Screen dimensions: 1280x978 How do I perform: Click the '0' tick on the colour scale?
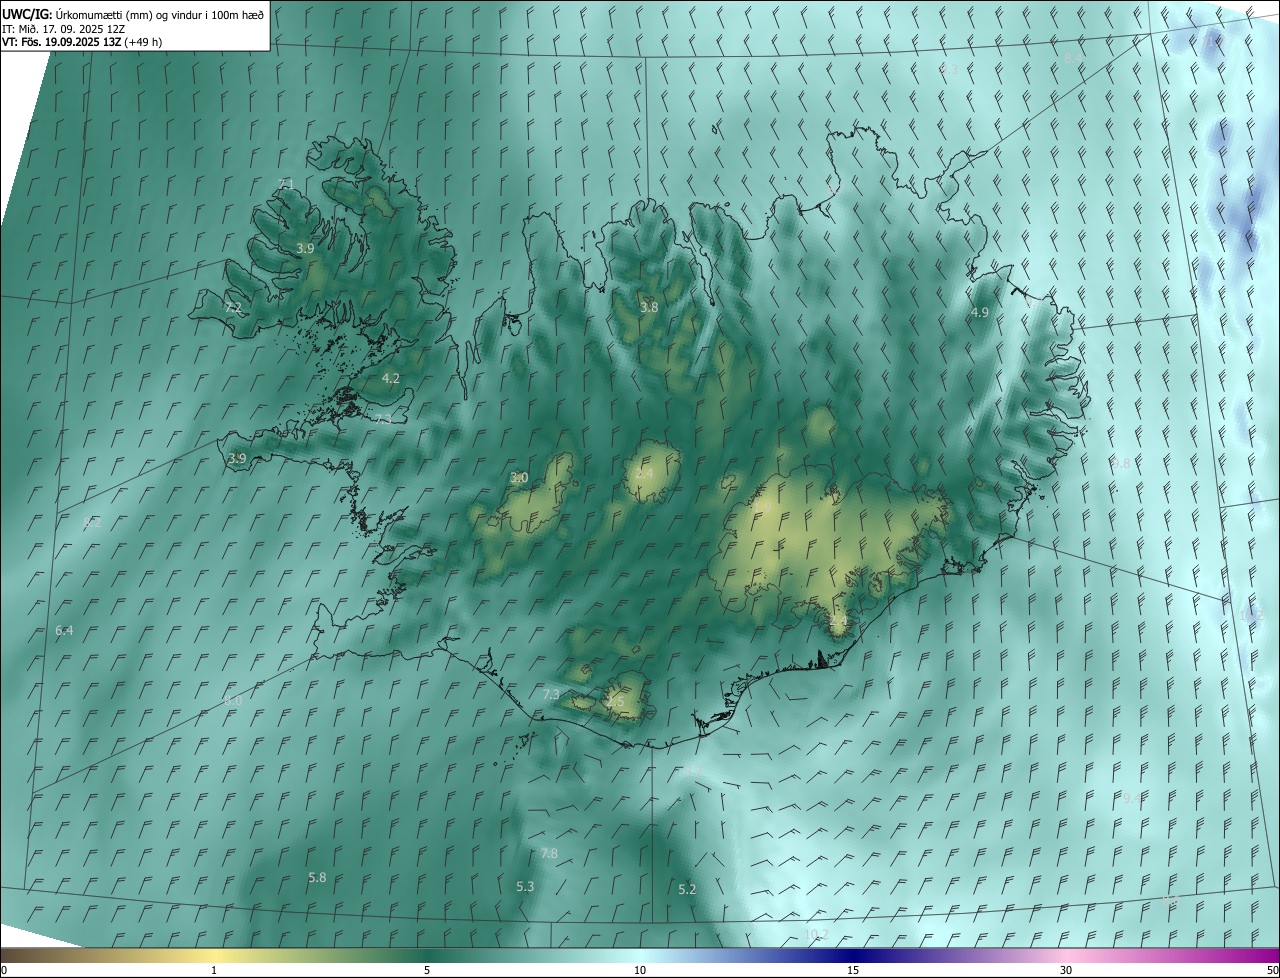click(4, 970)
